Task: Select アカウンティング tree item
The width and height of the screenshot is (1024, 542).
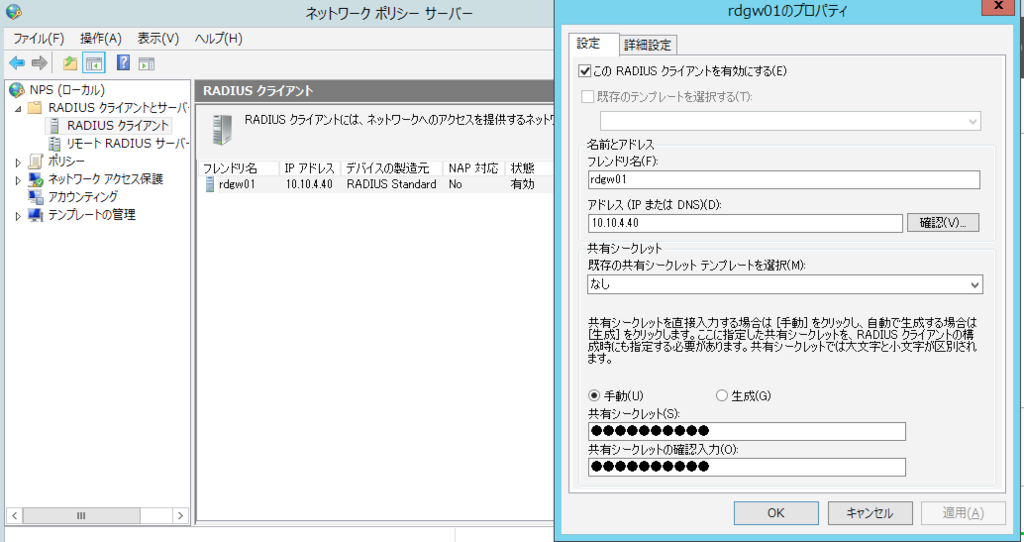Action: tap(83, 197)
